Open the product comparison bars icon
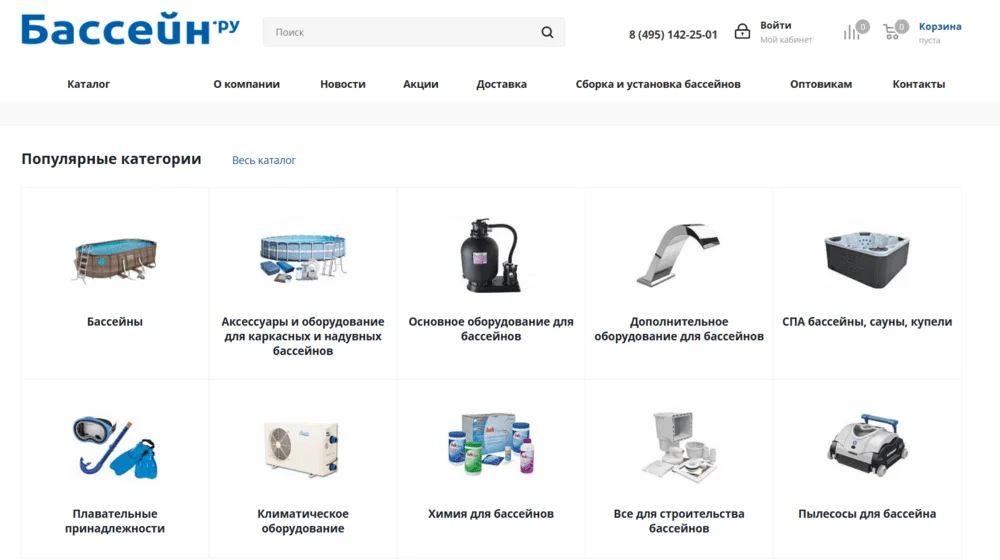The width and height of the screenshot is (1000, 560). (x=851, y=33)
